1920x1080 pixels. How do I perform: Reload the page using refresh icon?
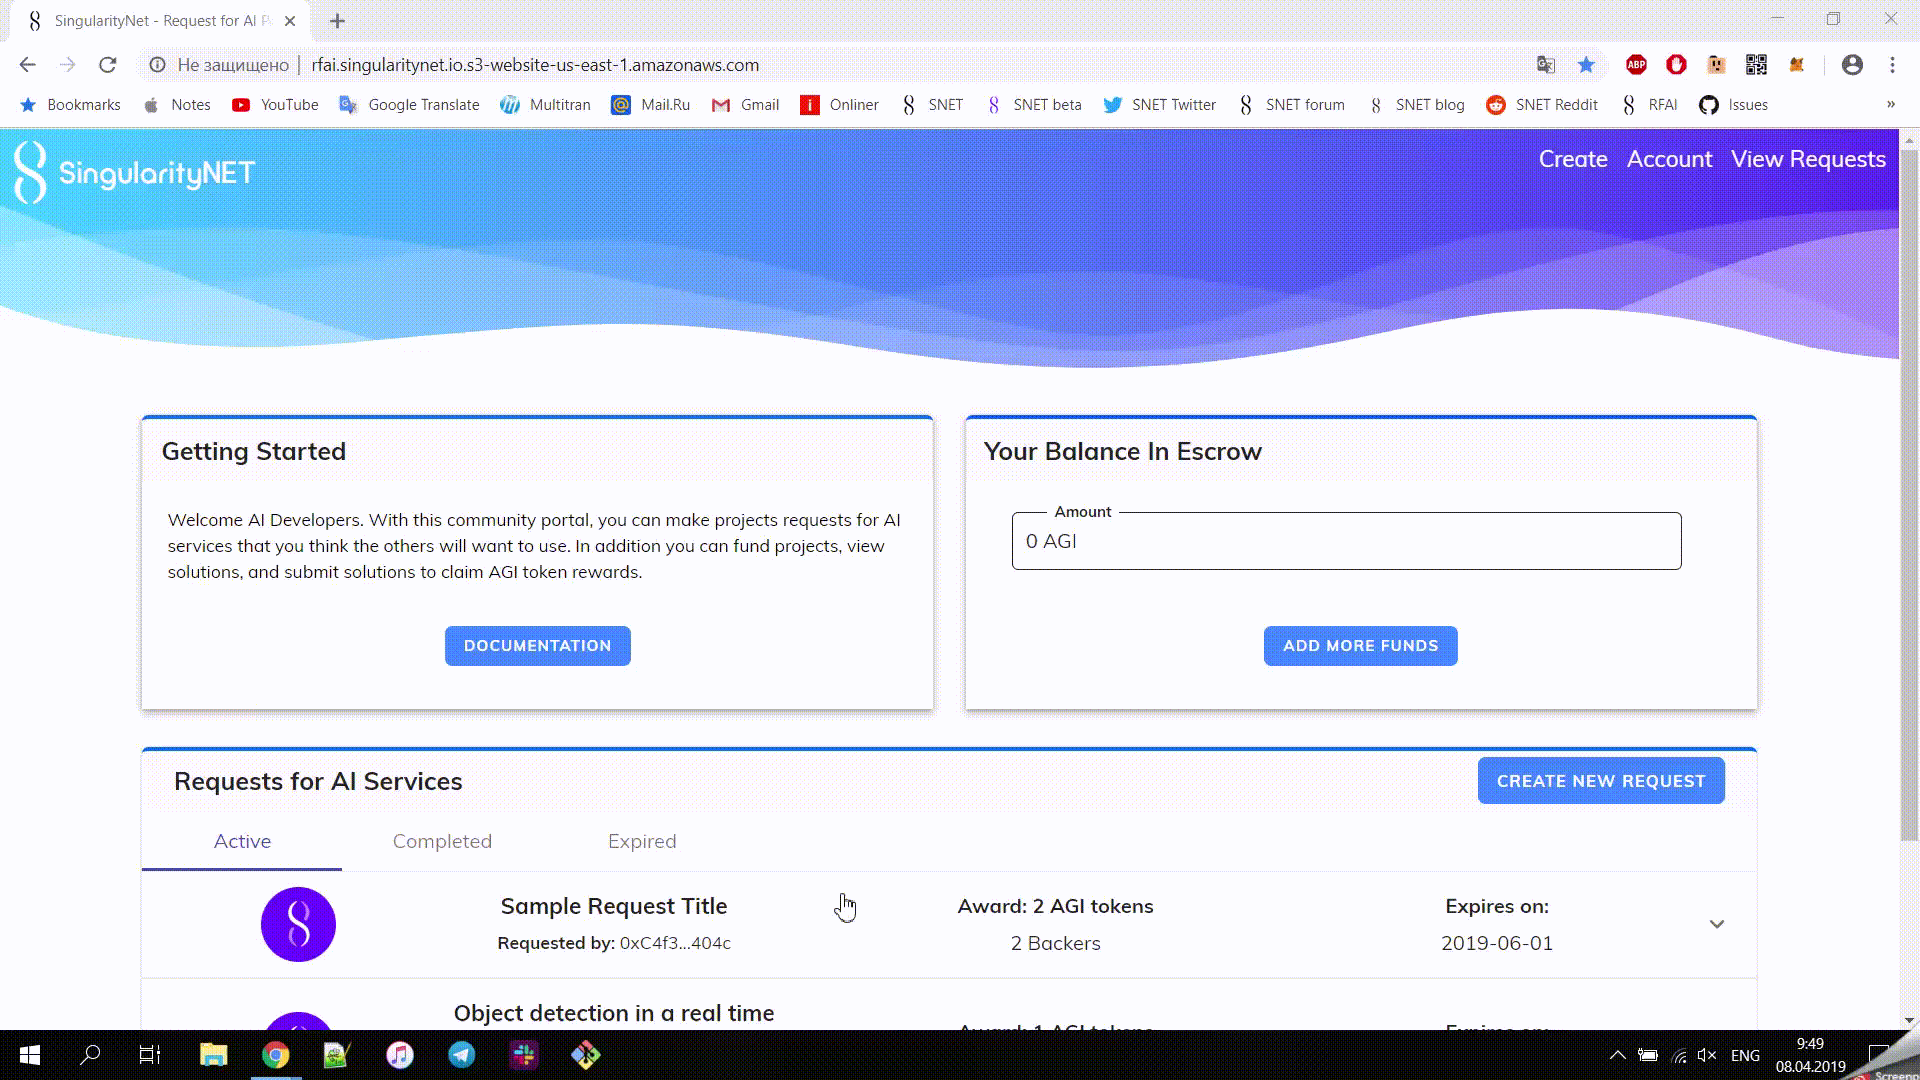[108, 65]
